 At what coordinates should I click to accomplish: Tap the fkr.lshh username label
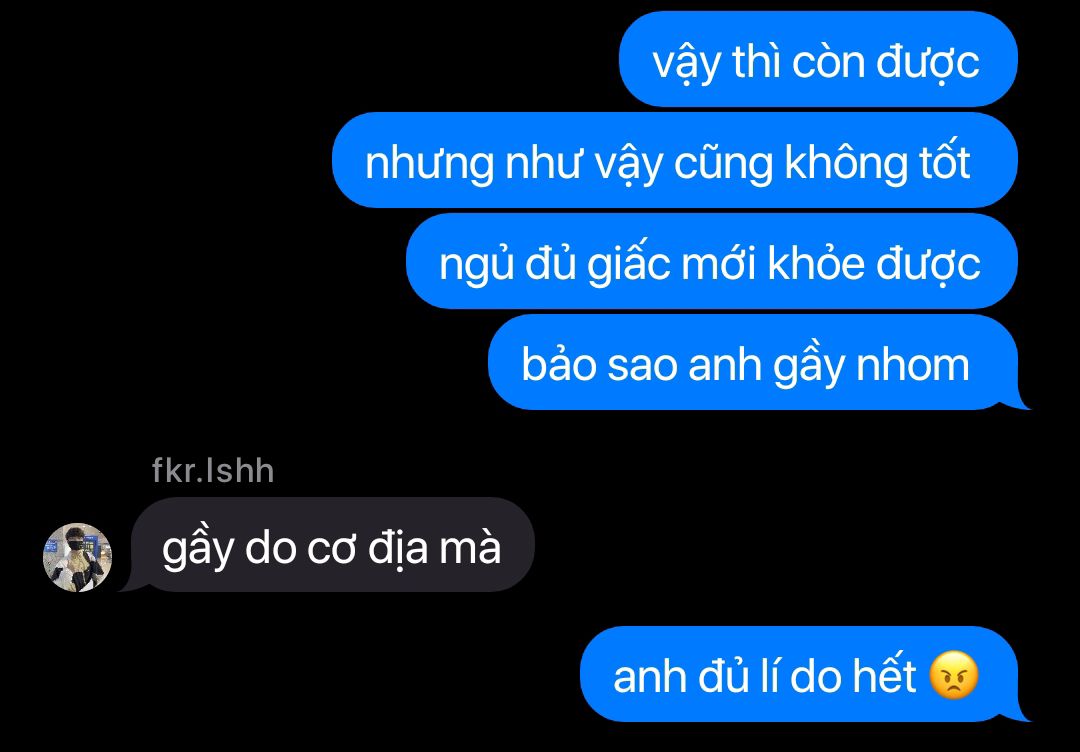(x=213, y=471)
